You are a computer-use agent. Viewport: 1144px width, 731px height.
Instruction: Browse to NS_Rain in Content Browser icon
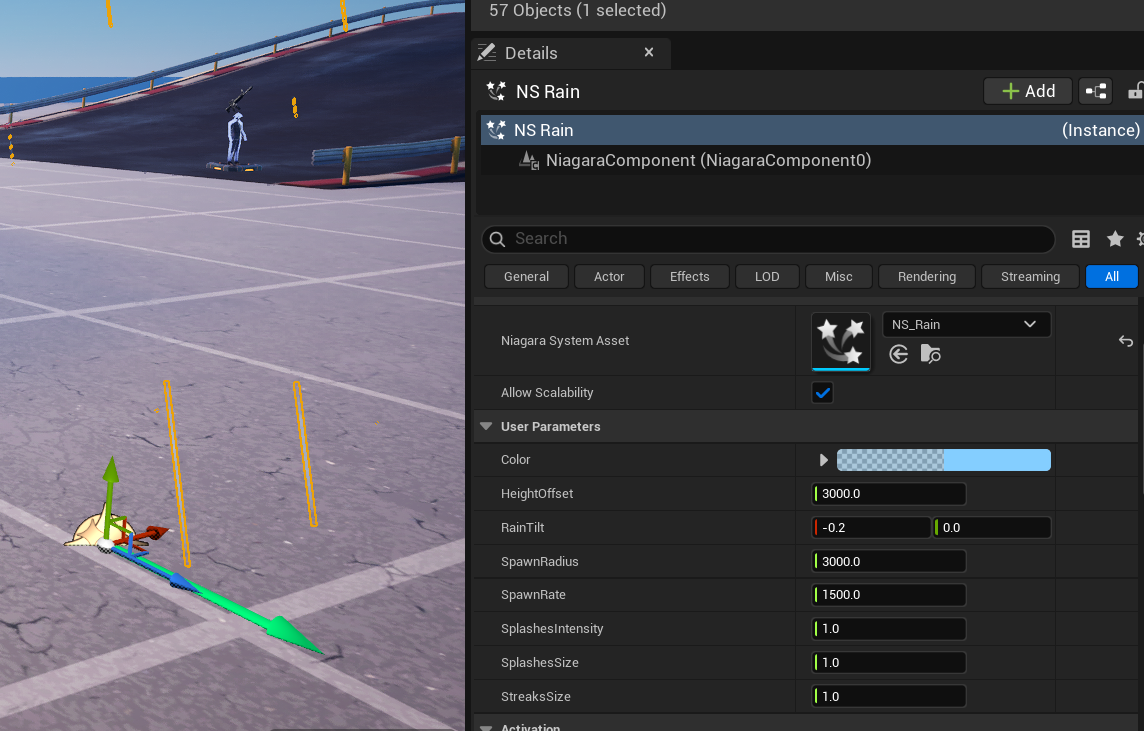930,355
